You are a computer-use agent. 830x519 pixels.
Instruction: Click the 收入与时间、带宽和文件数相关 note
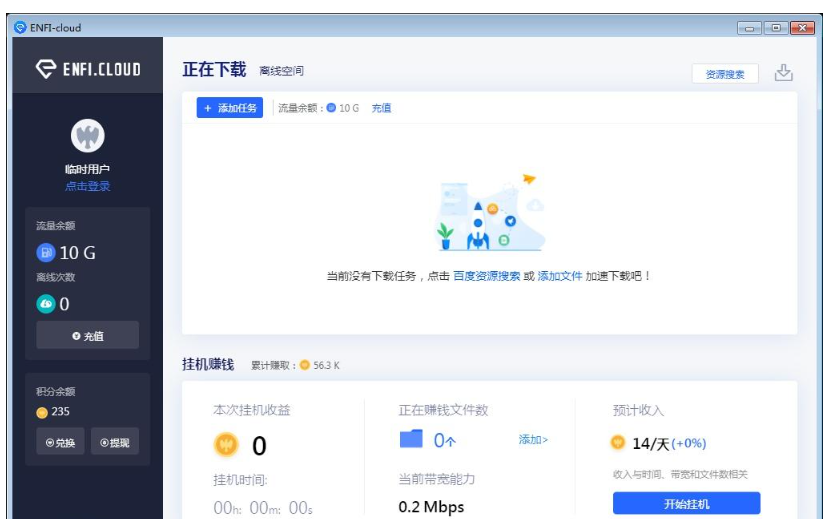coord(680,475)
